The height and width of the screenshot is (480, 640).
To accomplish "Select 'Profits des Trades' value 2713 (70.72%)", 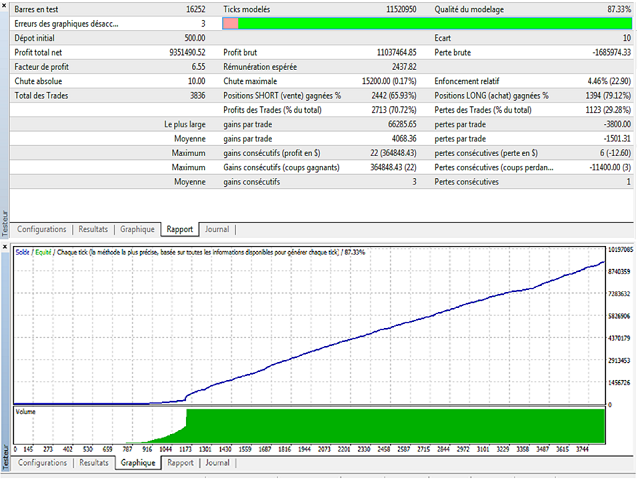I will tap(394, 110).
